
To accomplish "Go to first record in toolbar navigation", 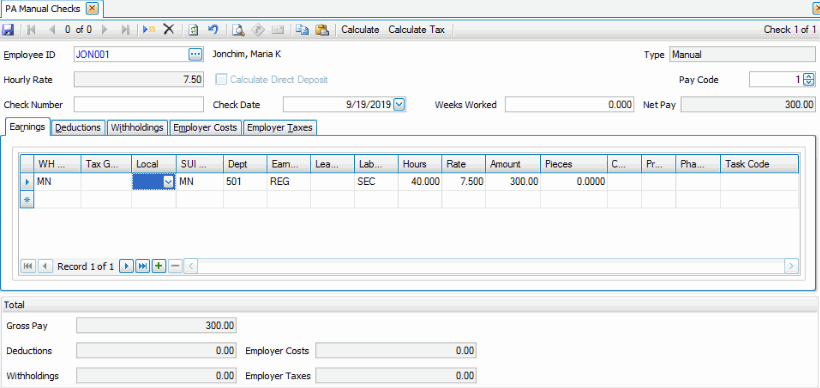I will coord(31,30).
